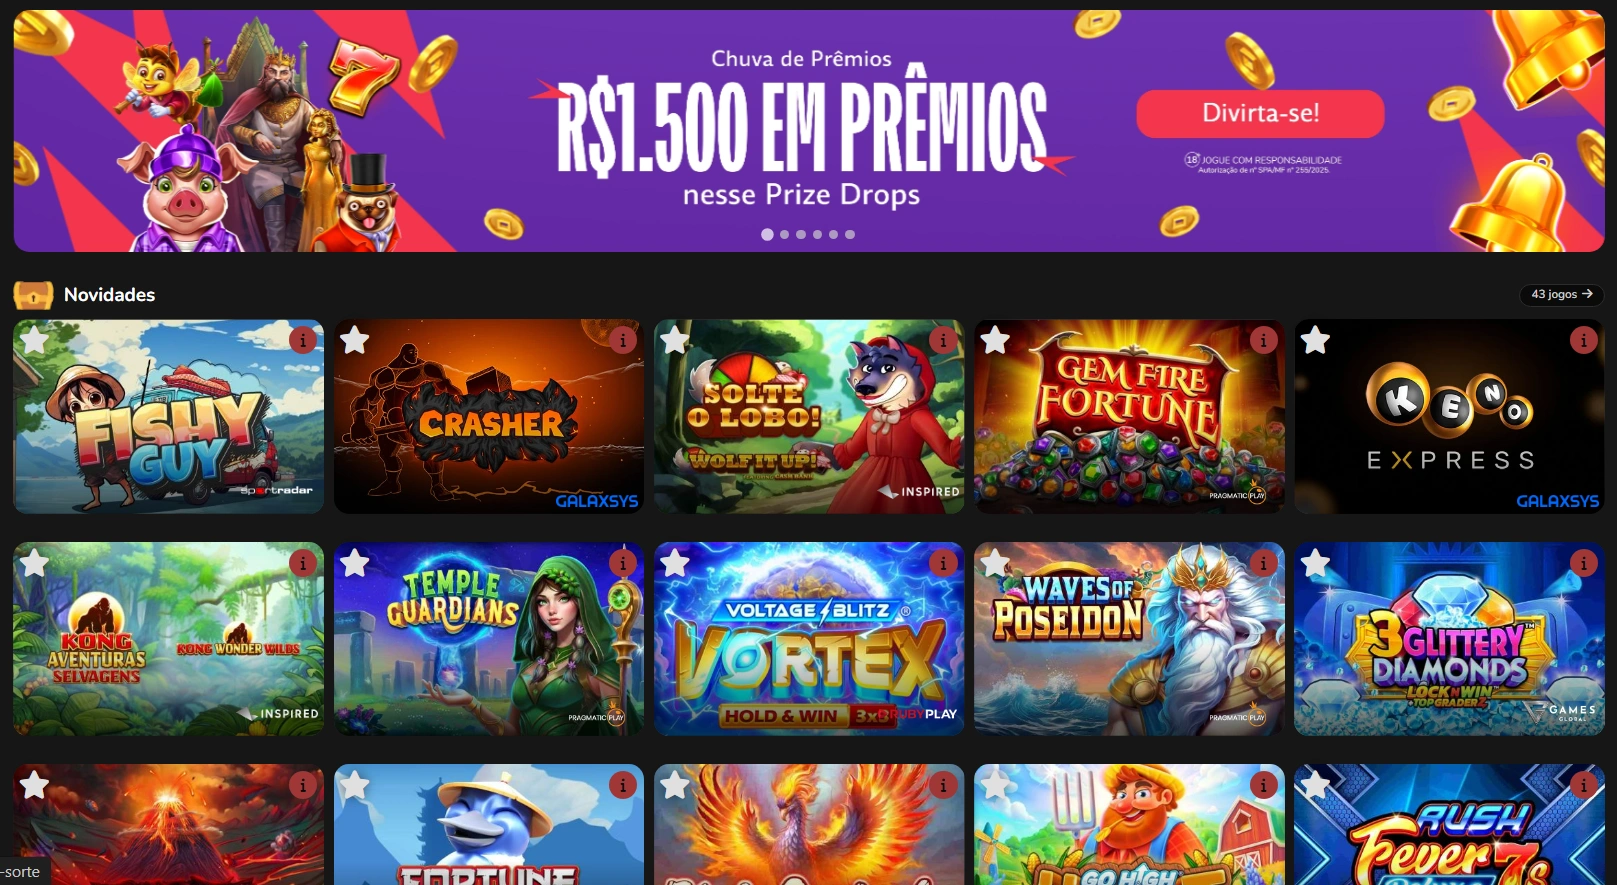Star the 3 Glittery Diamonds game
The image size is (1617, 885).
point(1315,563)
